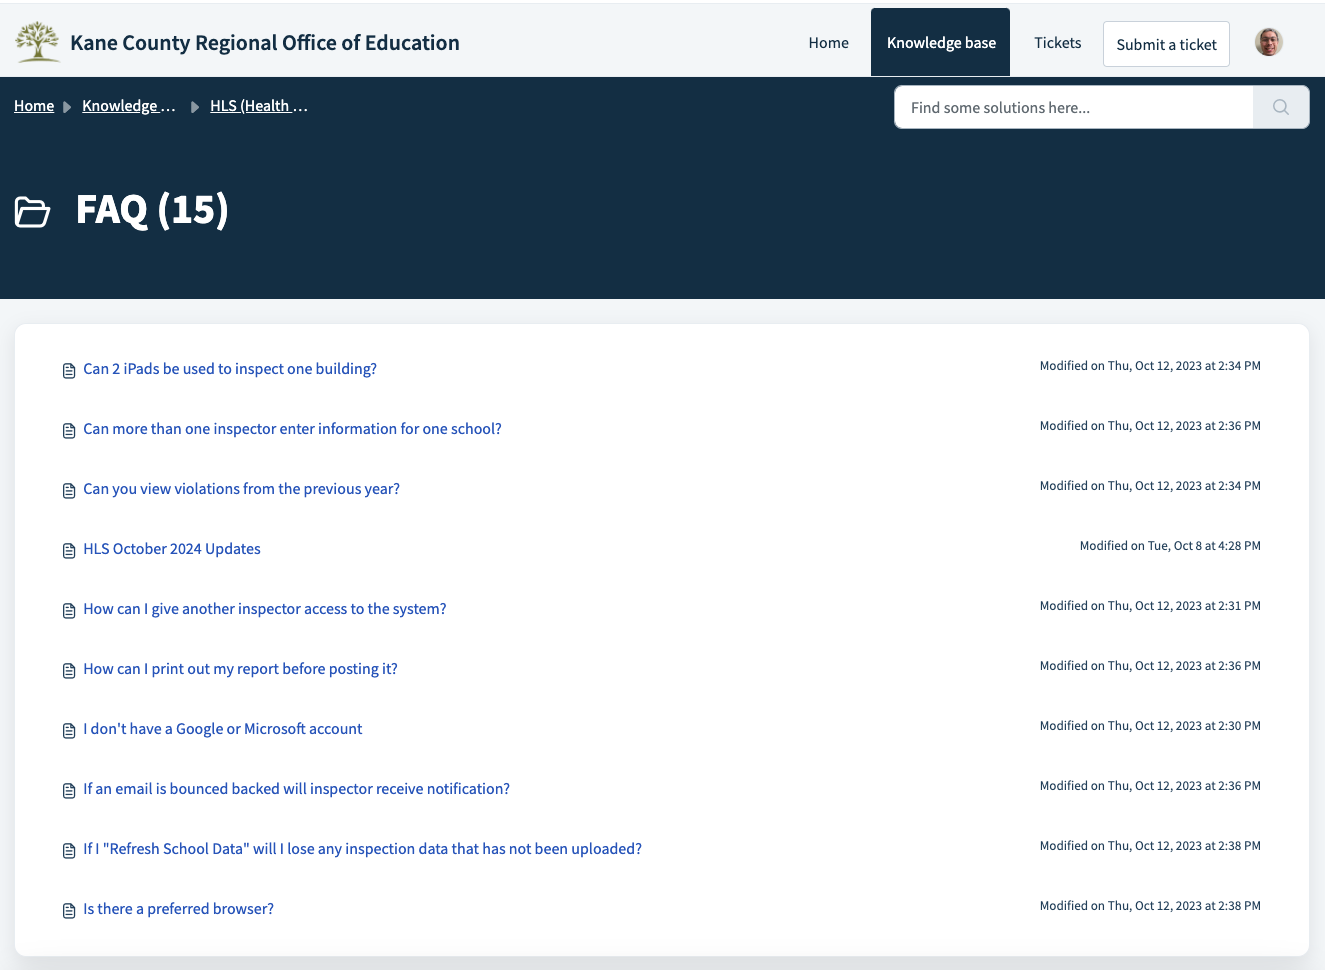The image size is (1325, 970).
Task: Open the 'Refresh School Data' FAQ article
Action: coord(362,849)
